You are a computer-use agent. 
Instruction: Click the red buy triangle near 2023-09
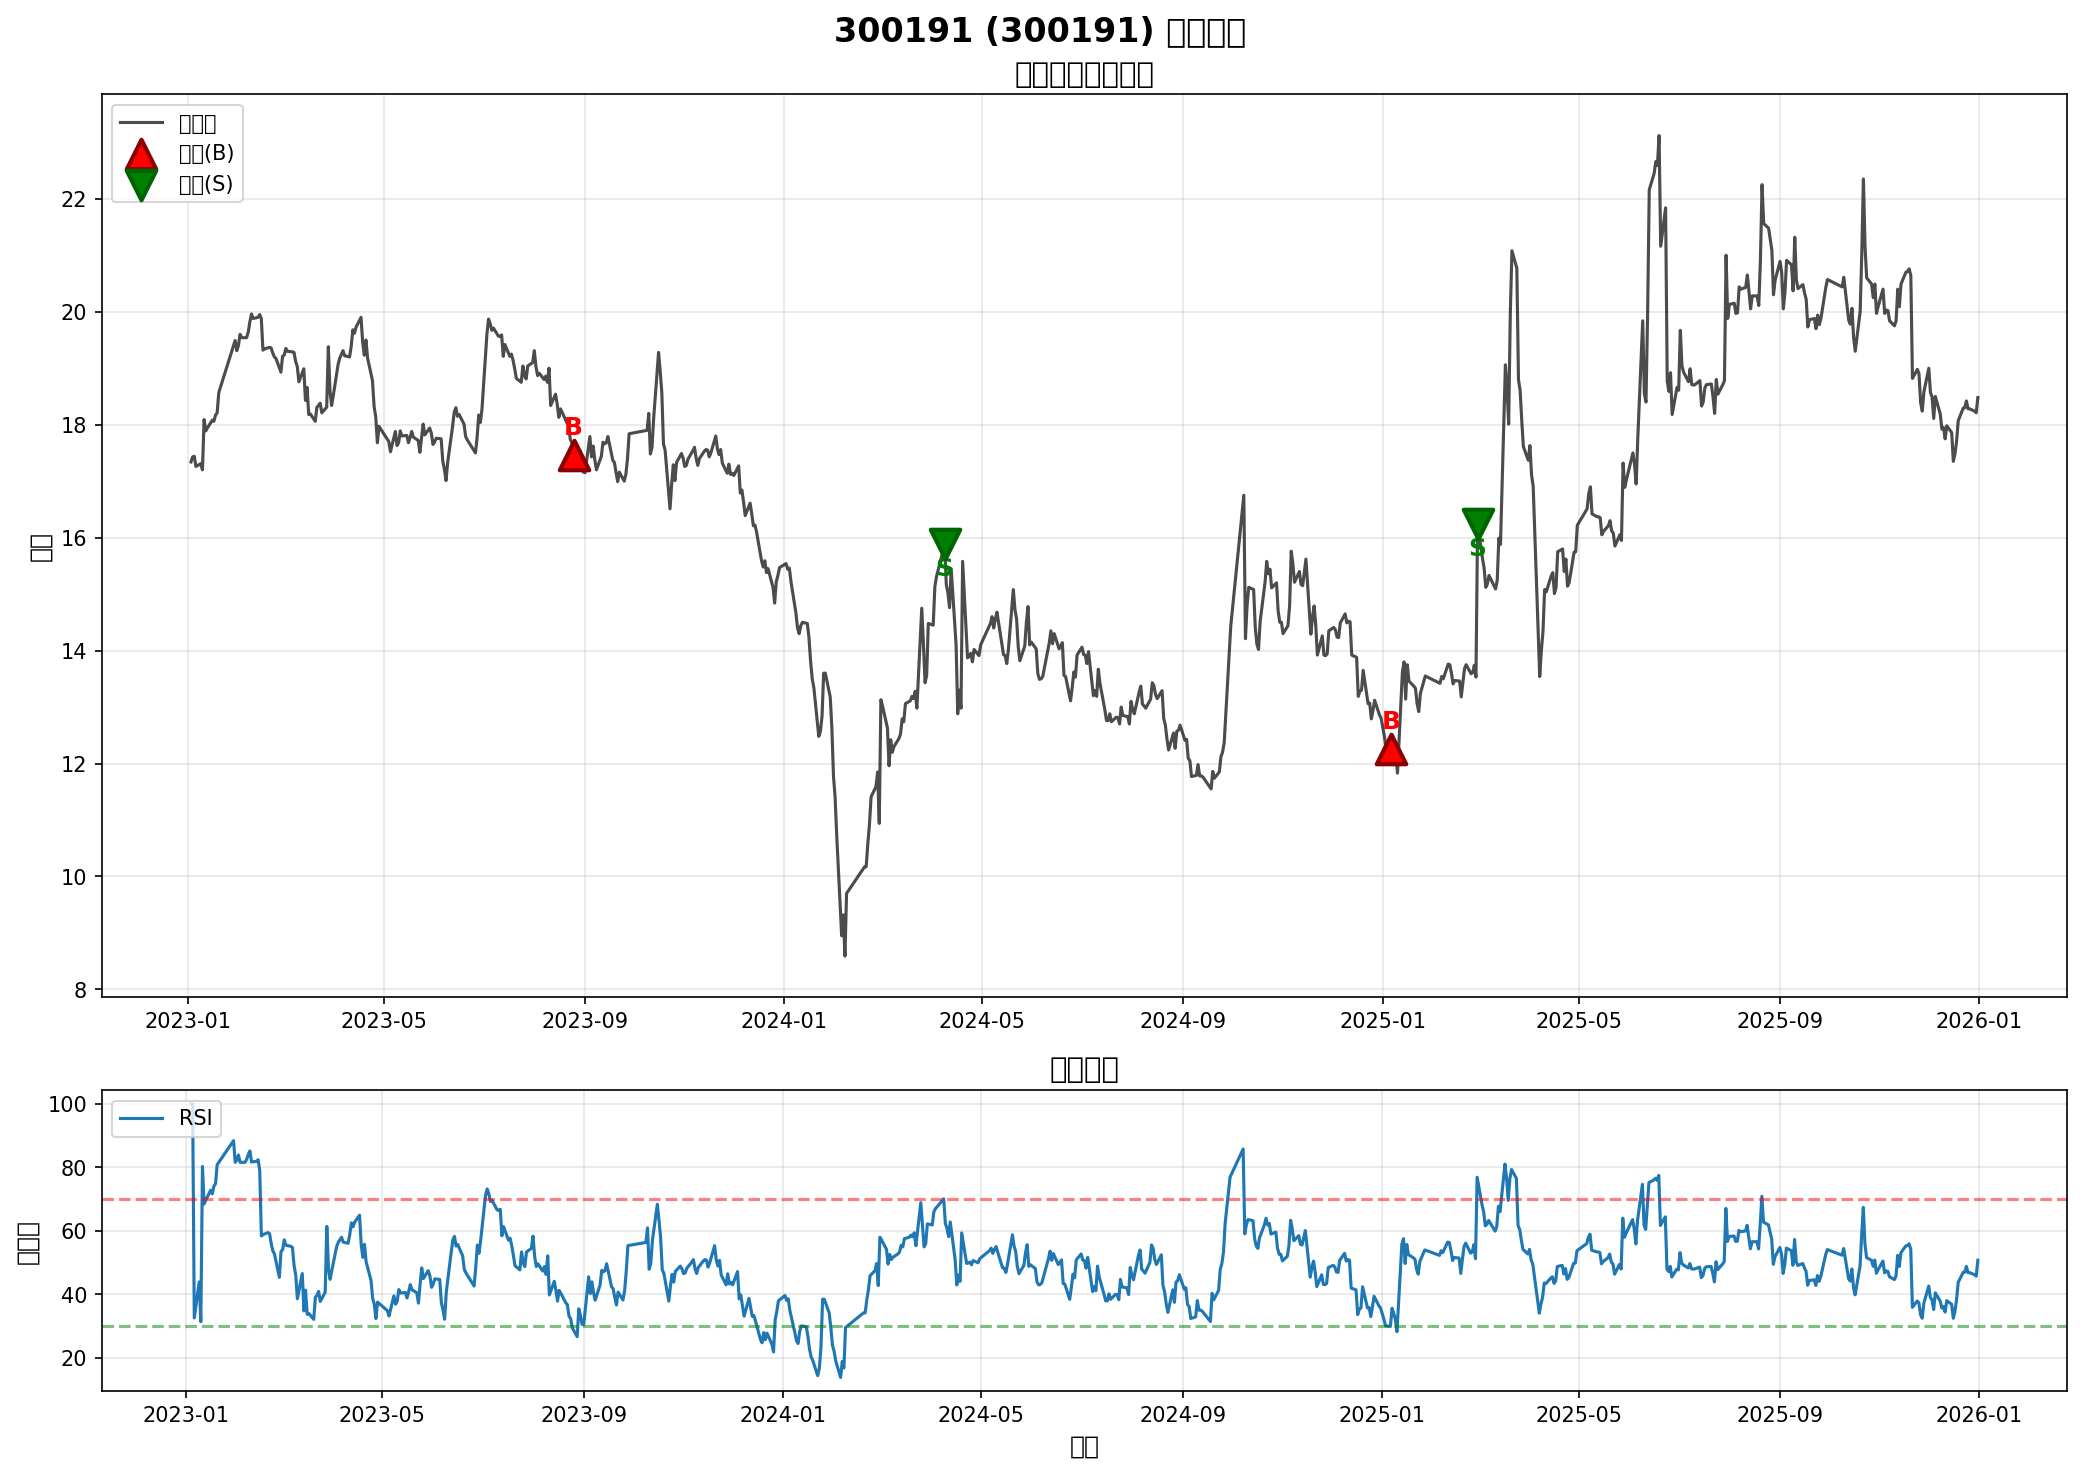tap(573, 457)
